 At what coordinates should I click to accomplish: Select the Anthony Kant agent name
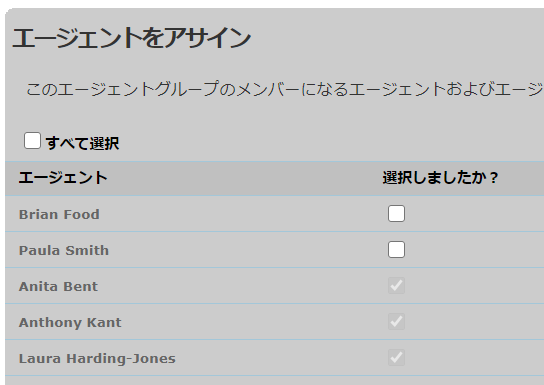click(70, 323)
